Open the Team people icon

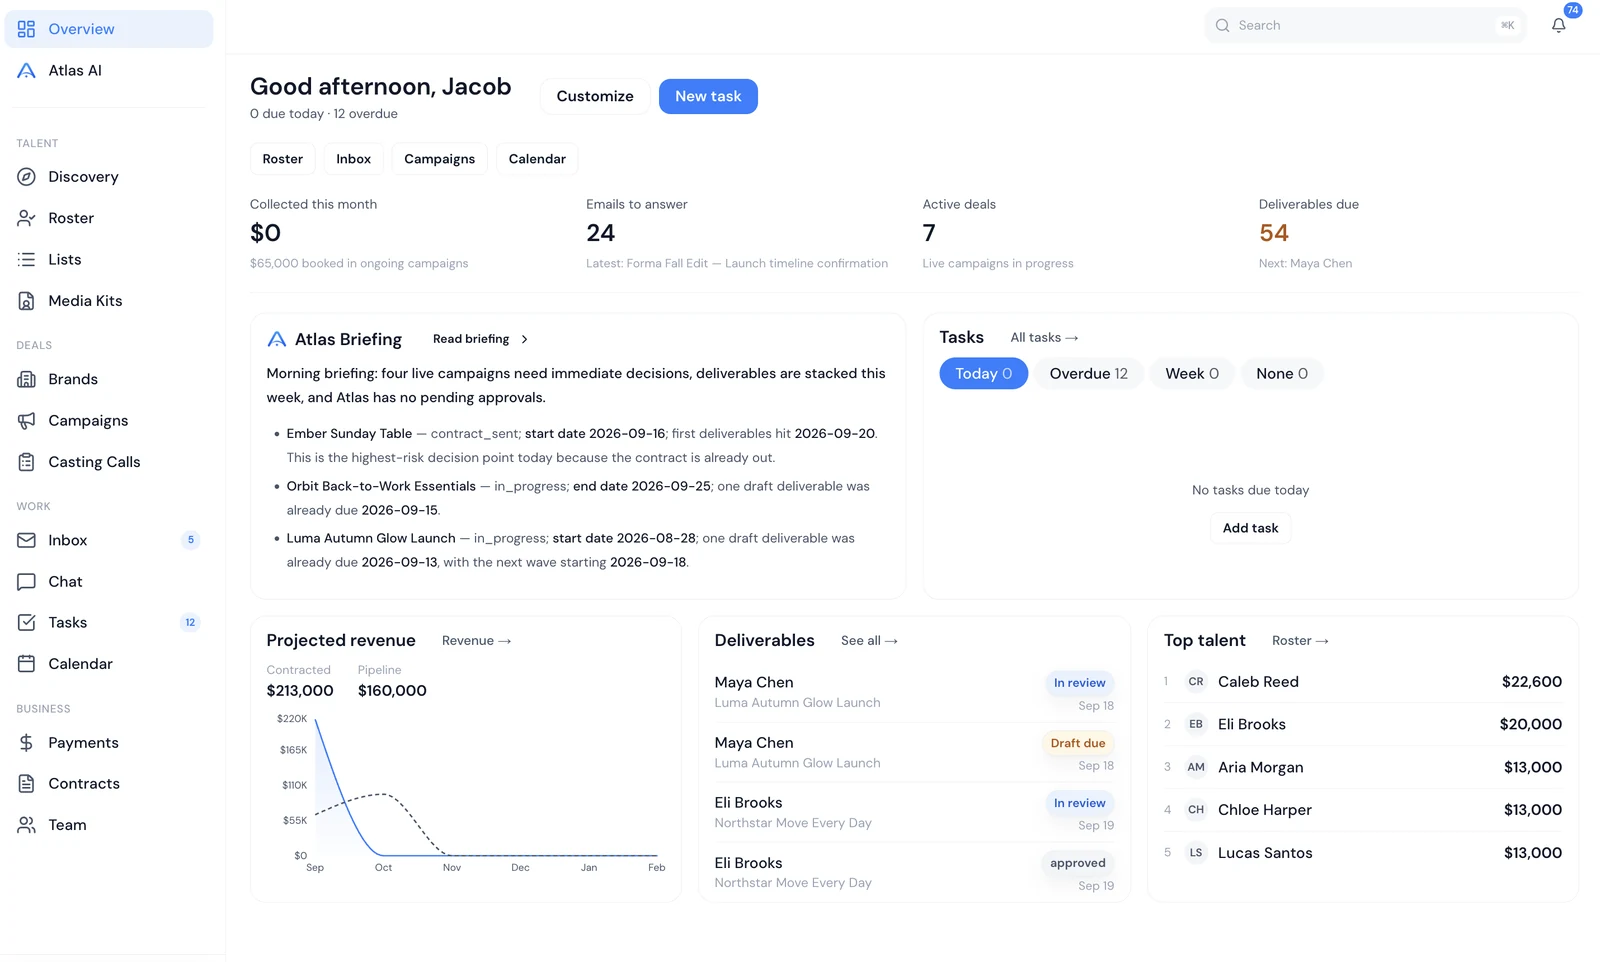(27, 825)
